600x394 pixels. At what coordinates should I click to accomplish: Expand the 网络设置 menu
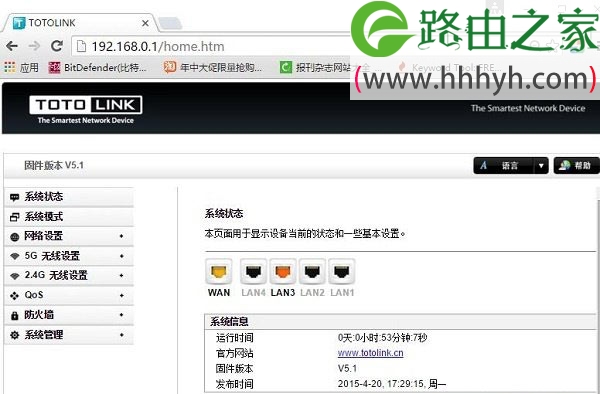(69, 236)
